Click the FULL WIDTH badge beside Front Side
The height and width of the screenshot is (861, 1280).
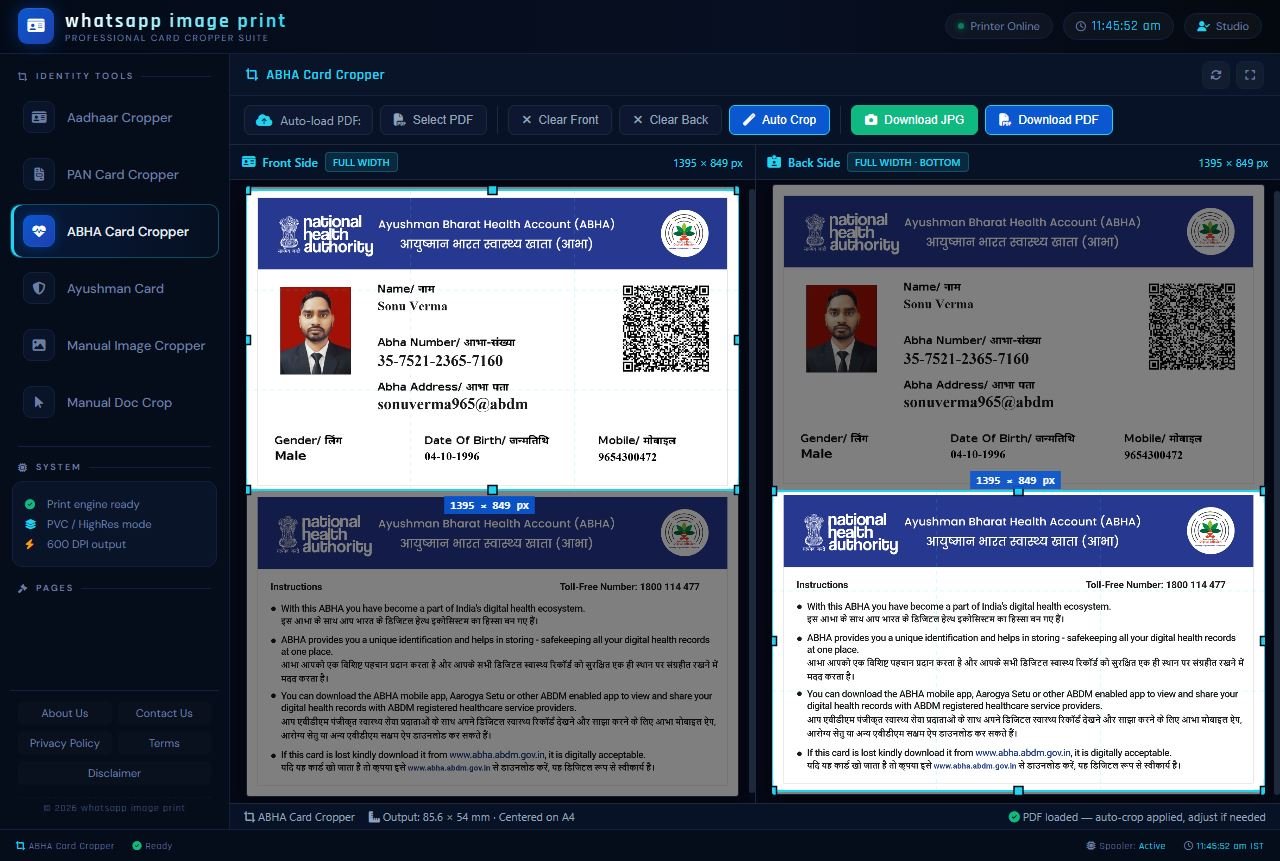coord(361,163)
